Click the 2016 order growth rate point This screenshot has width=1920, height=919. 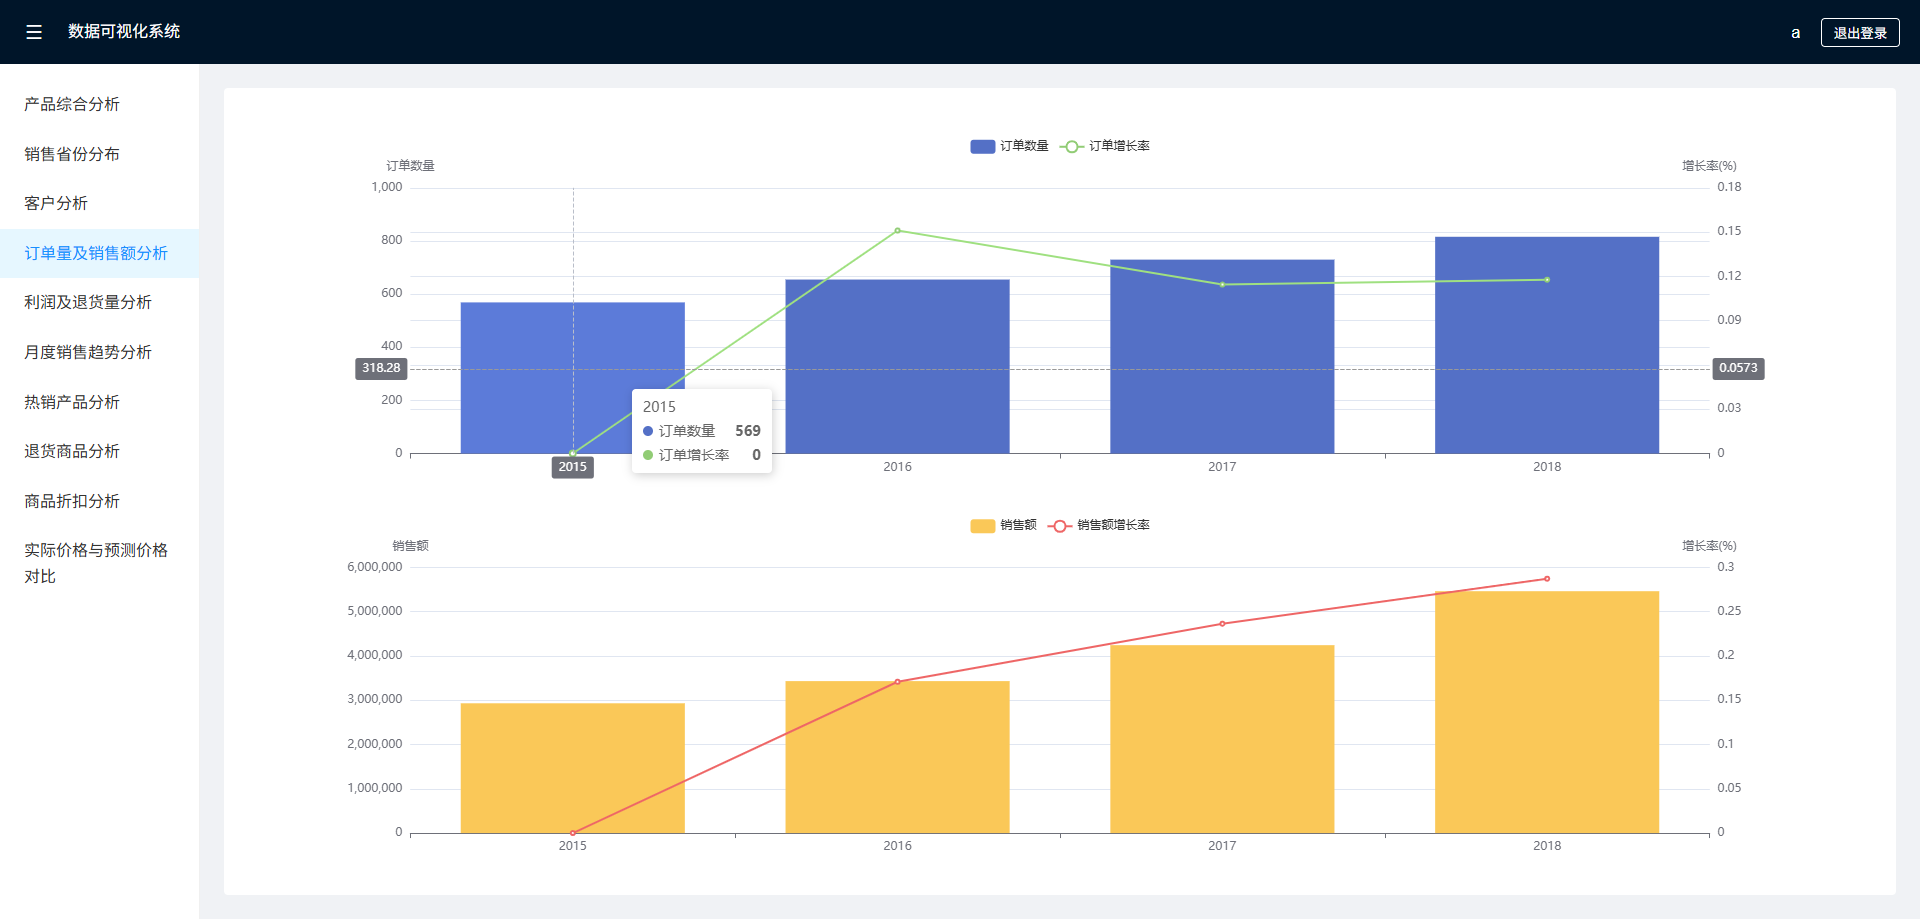tap(897, 230)
